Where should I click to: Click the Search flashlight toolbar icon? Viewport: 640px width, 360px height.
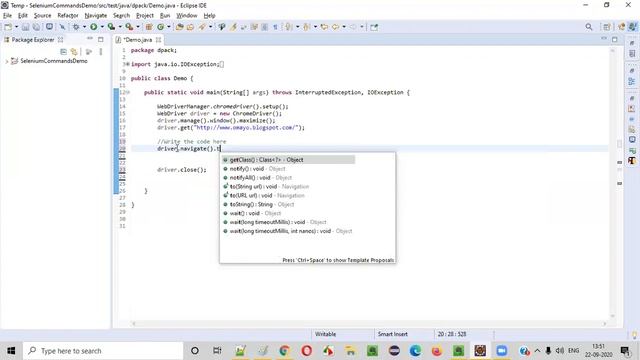202,27
